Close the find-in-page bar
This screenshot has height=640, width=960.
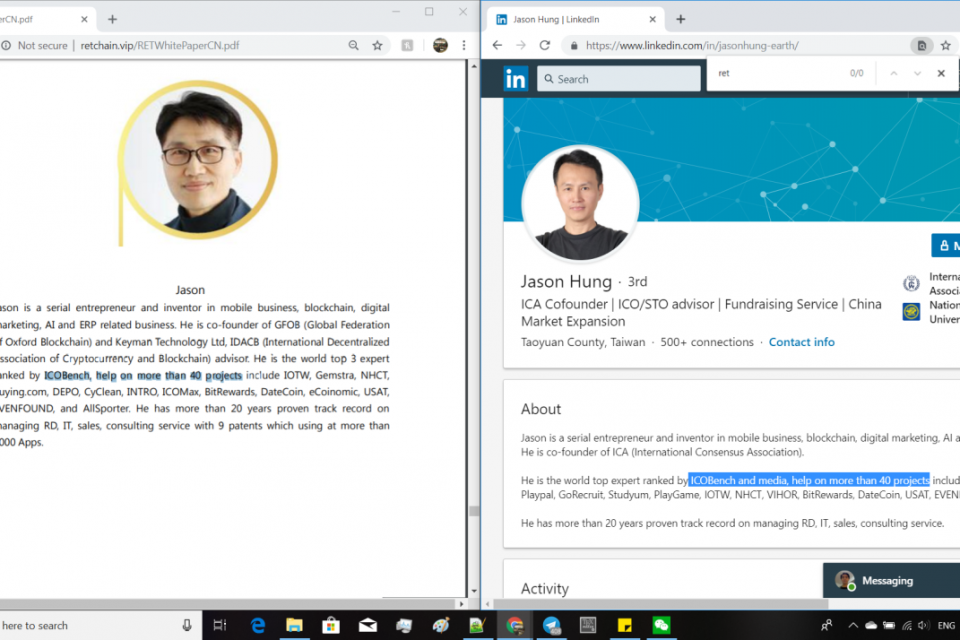[x=941, y=73]
